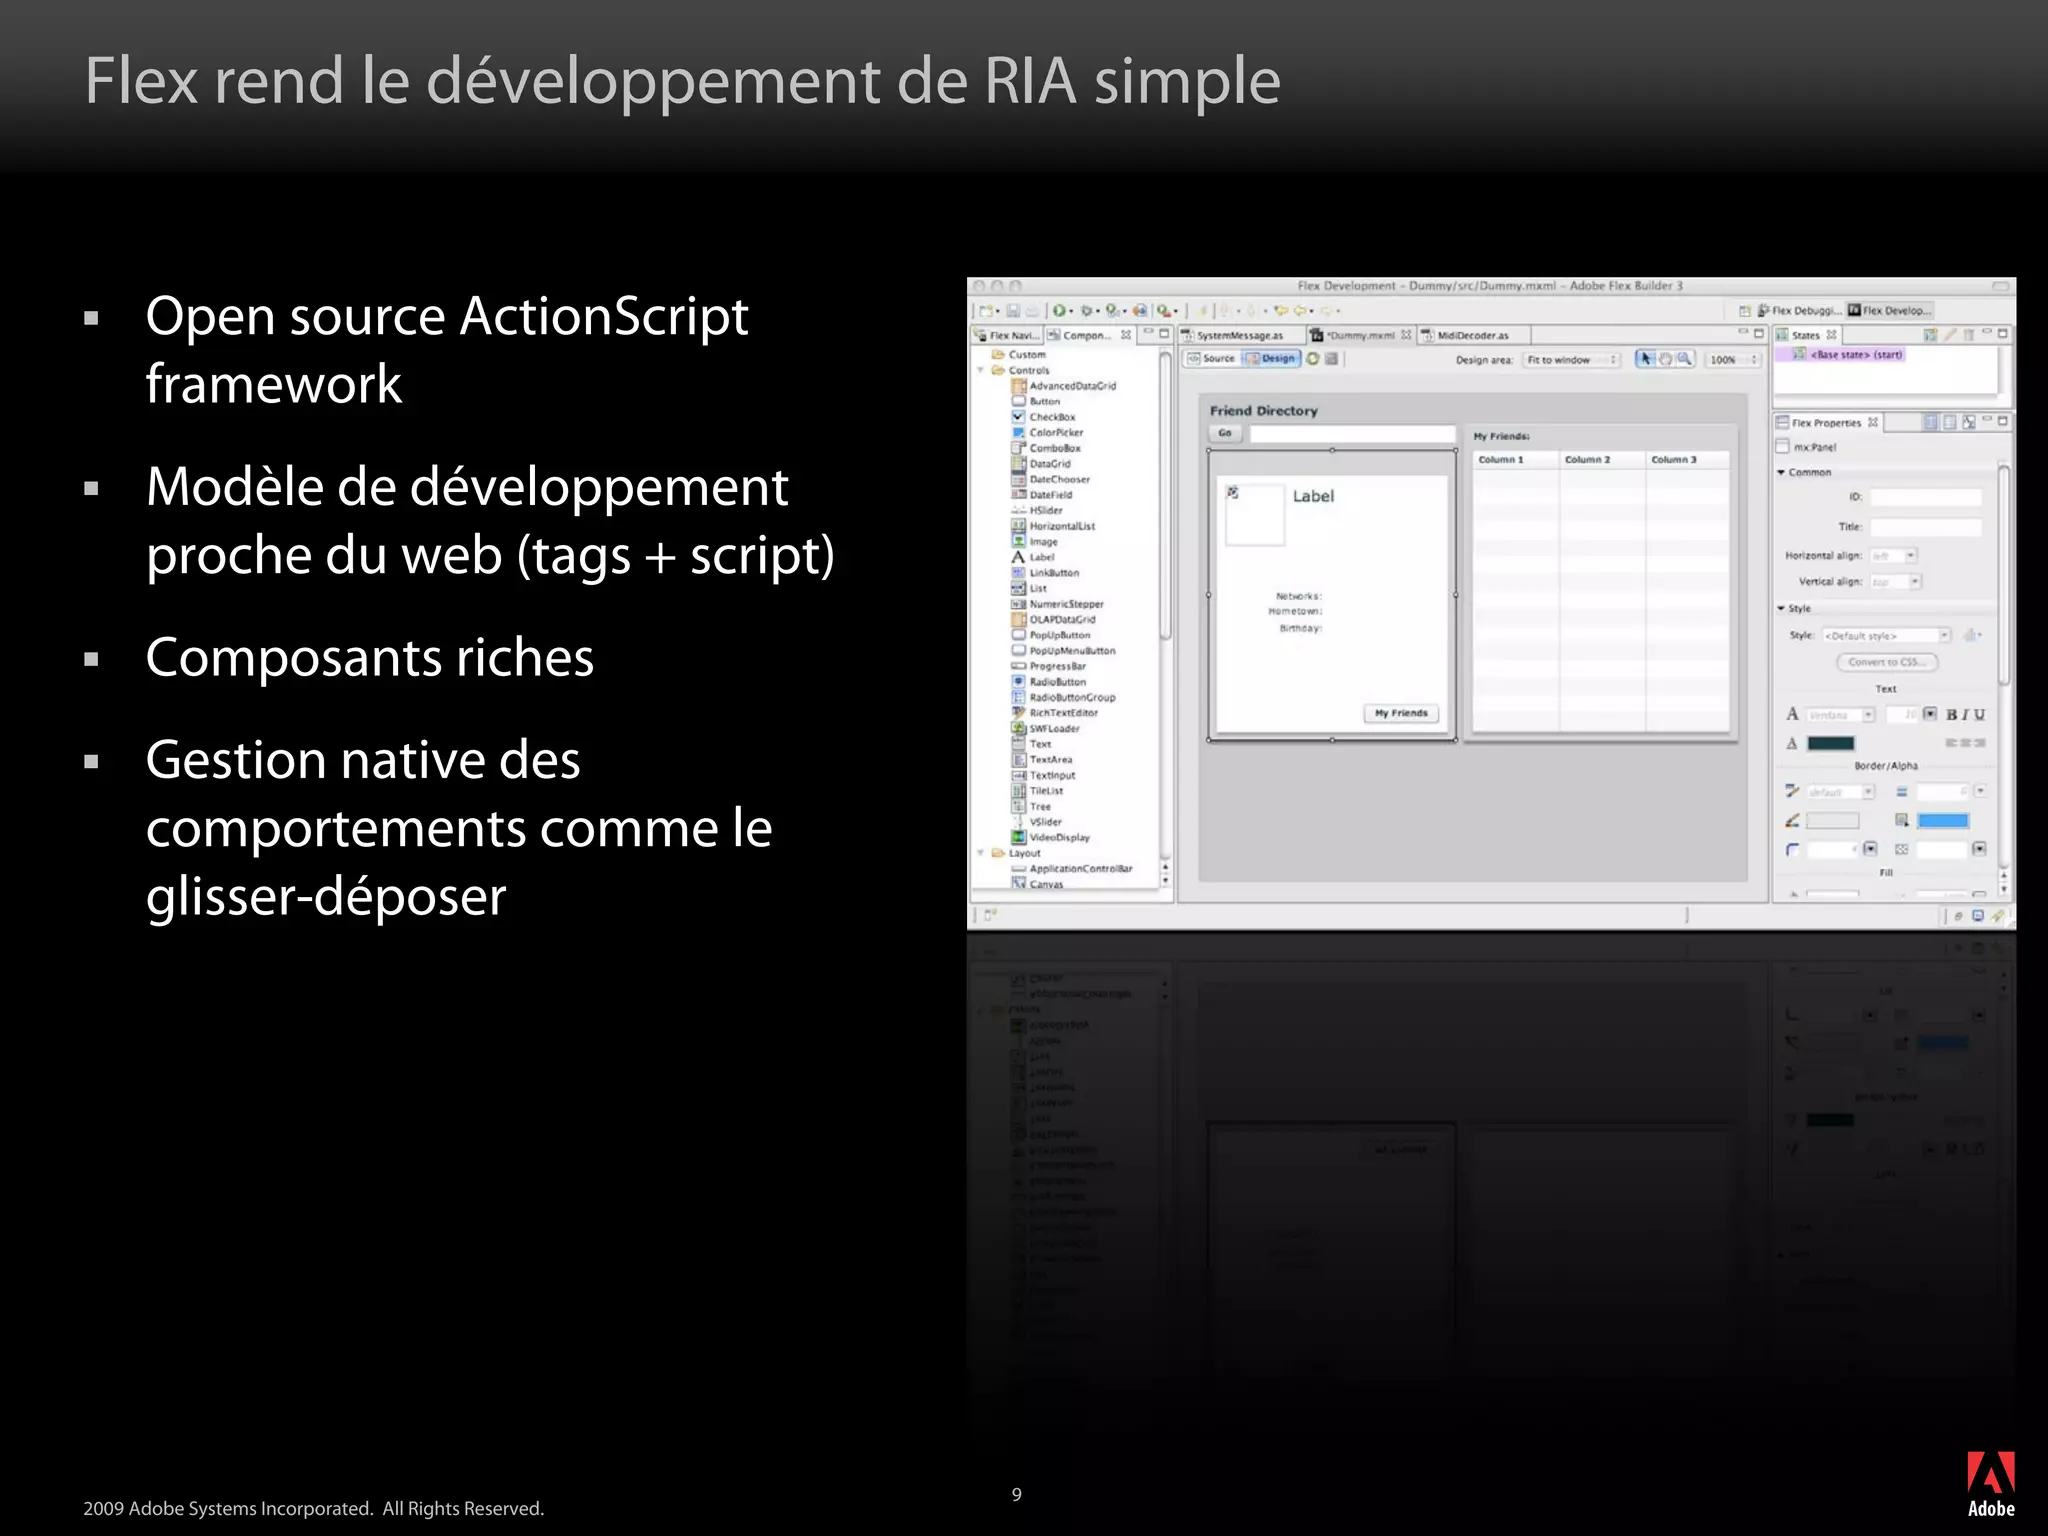The width and height of the screenshot is (2048, 1536).
Task: Click the SWFLoader component icon
Action: [1019, 728]
